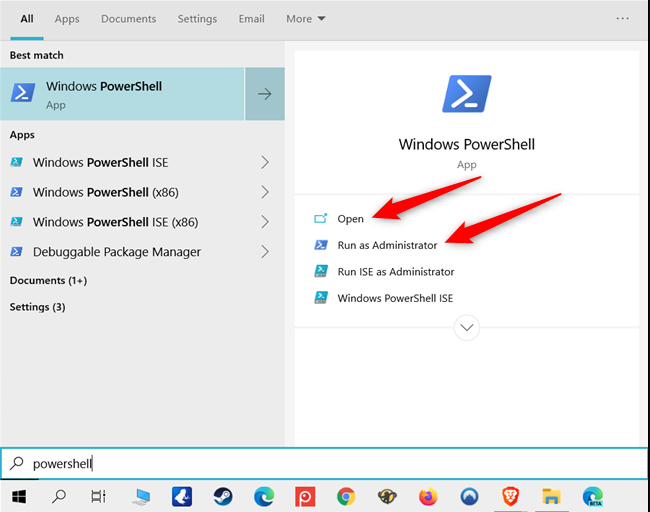
Task: Click the large Windows PowerShell app icon
Action: [x=466, y=94]
